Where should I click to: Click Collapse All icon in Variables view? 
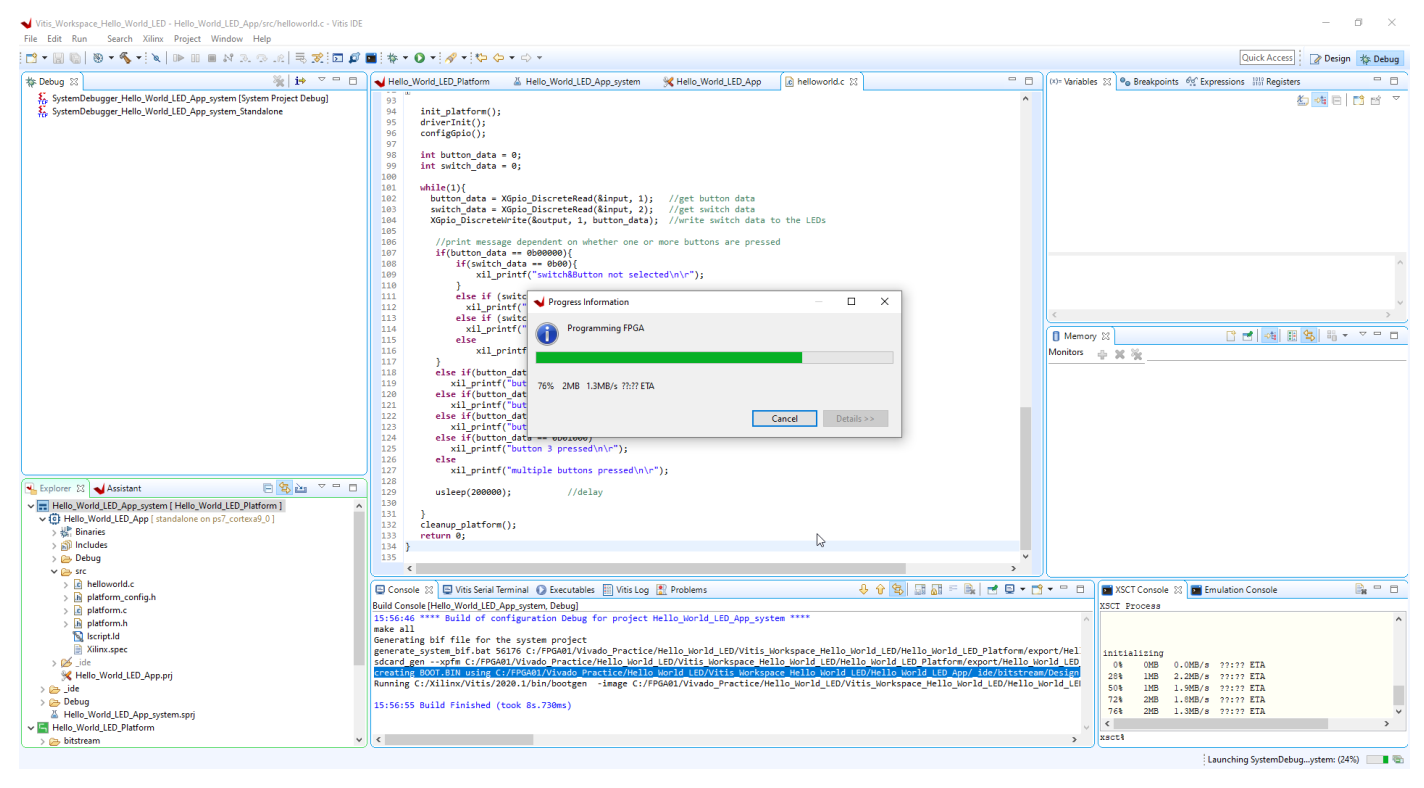click(x=1337, y=100)
